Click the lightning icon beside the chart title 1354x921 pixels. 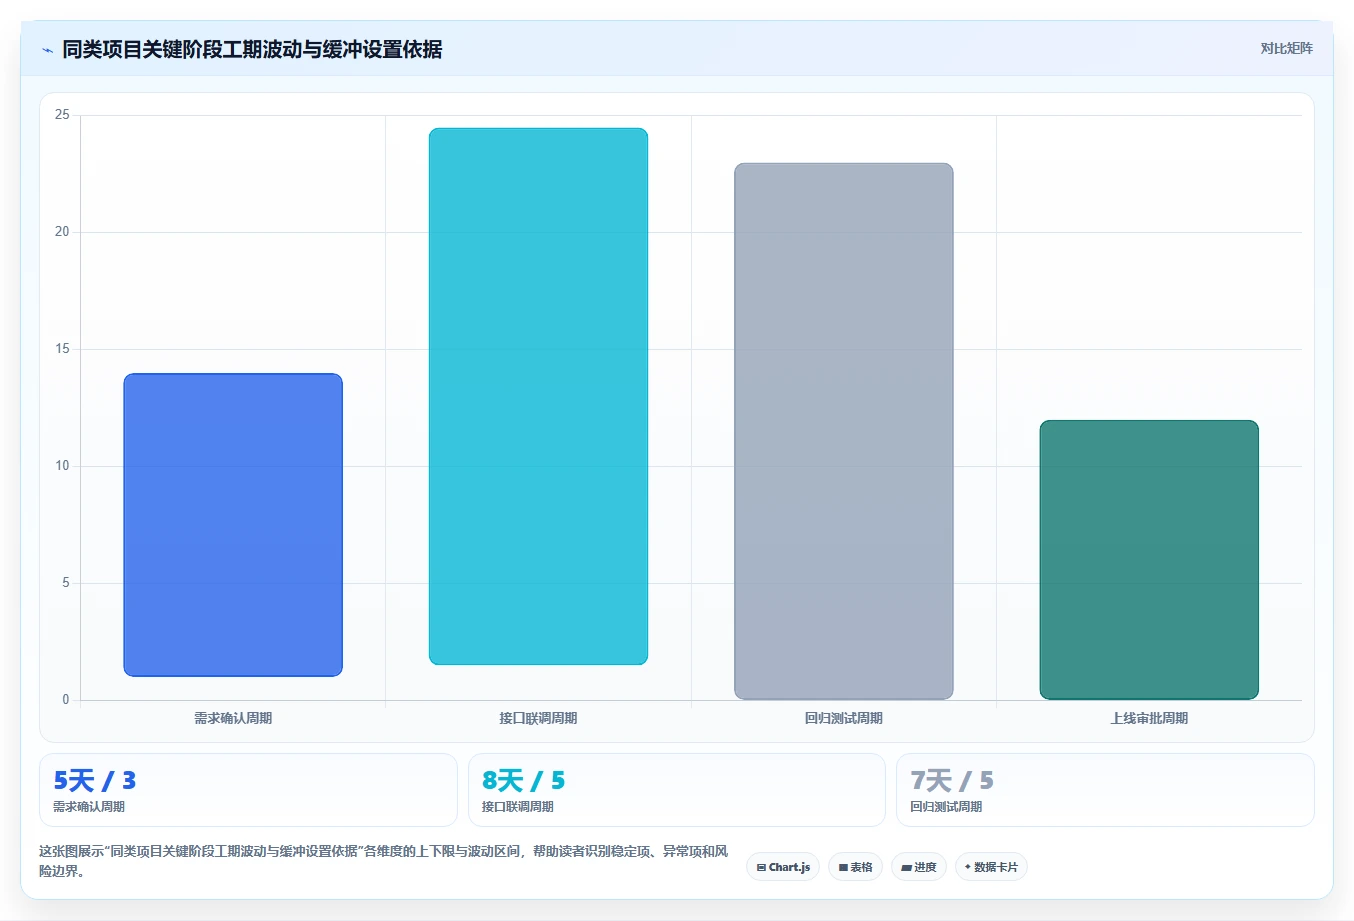47,50
